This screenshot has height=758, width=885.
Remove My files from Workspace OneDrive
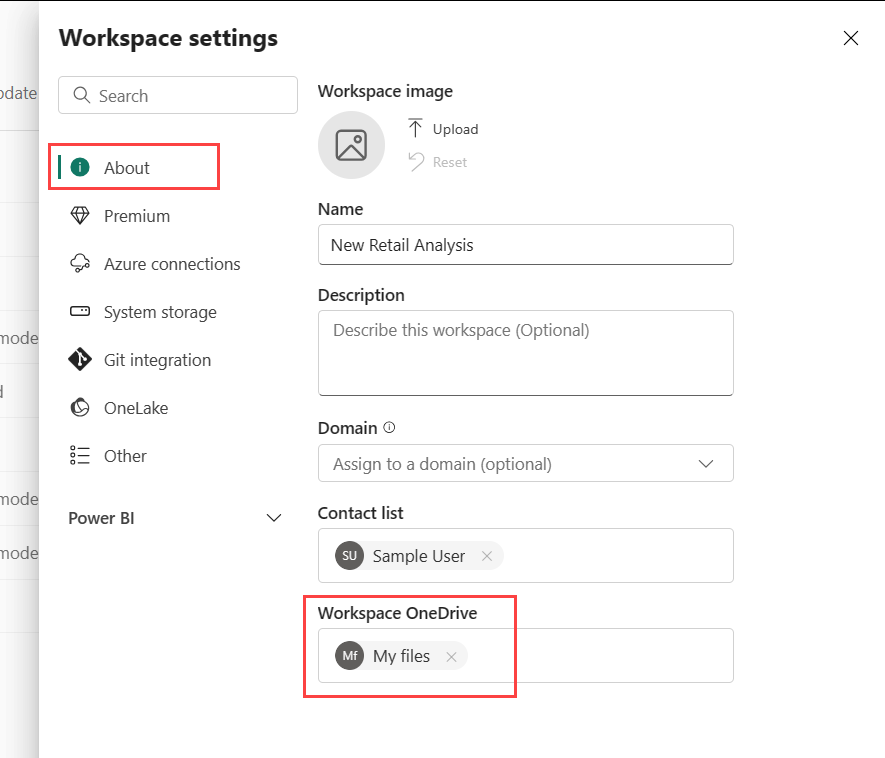click(451, 656)
